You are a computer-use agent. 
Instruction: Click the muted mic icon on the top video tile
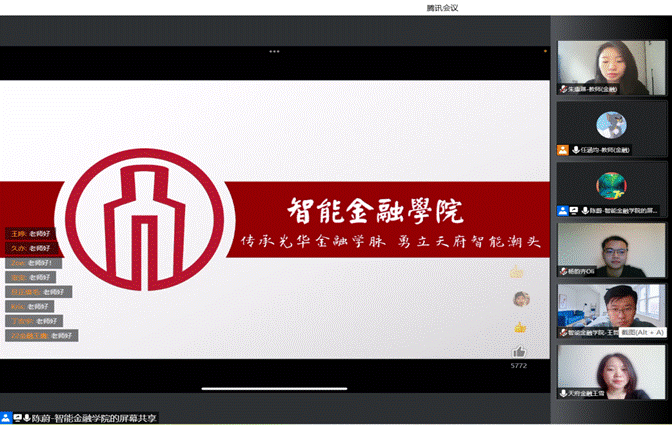coord(564,89)
